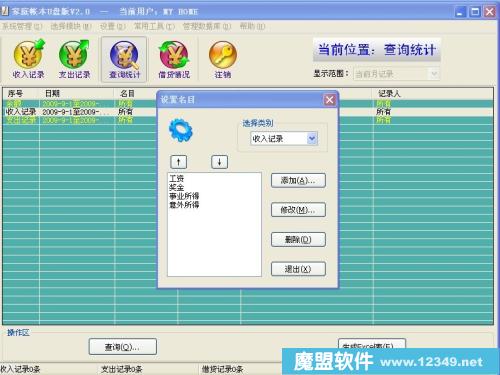Select the 收入记录 row in the table
This screenshot has height=375, width=500.
click(x=248, y=112)
